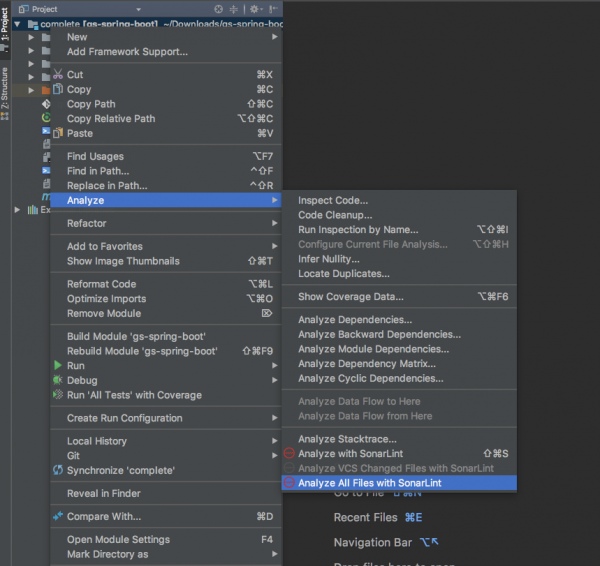Click the External Libraries bars icon
The width and height of the screenshot is (600, 566).
[33, 209]
